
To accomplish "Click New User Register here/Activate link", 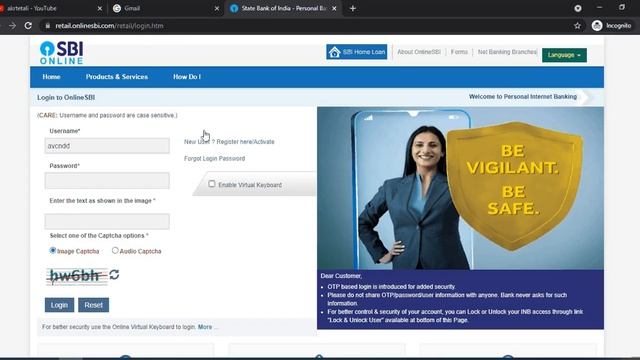I will coord(229,142).
